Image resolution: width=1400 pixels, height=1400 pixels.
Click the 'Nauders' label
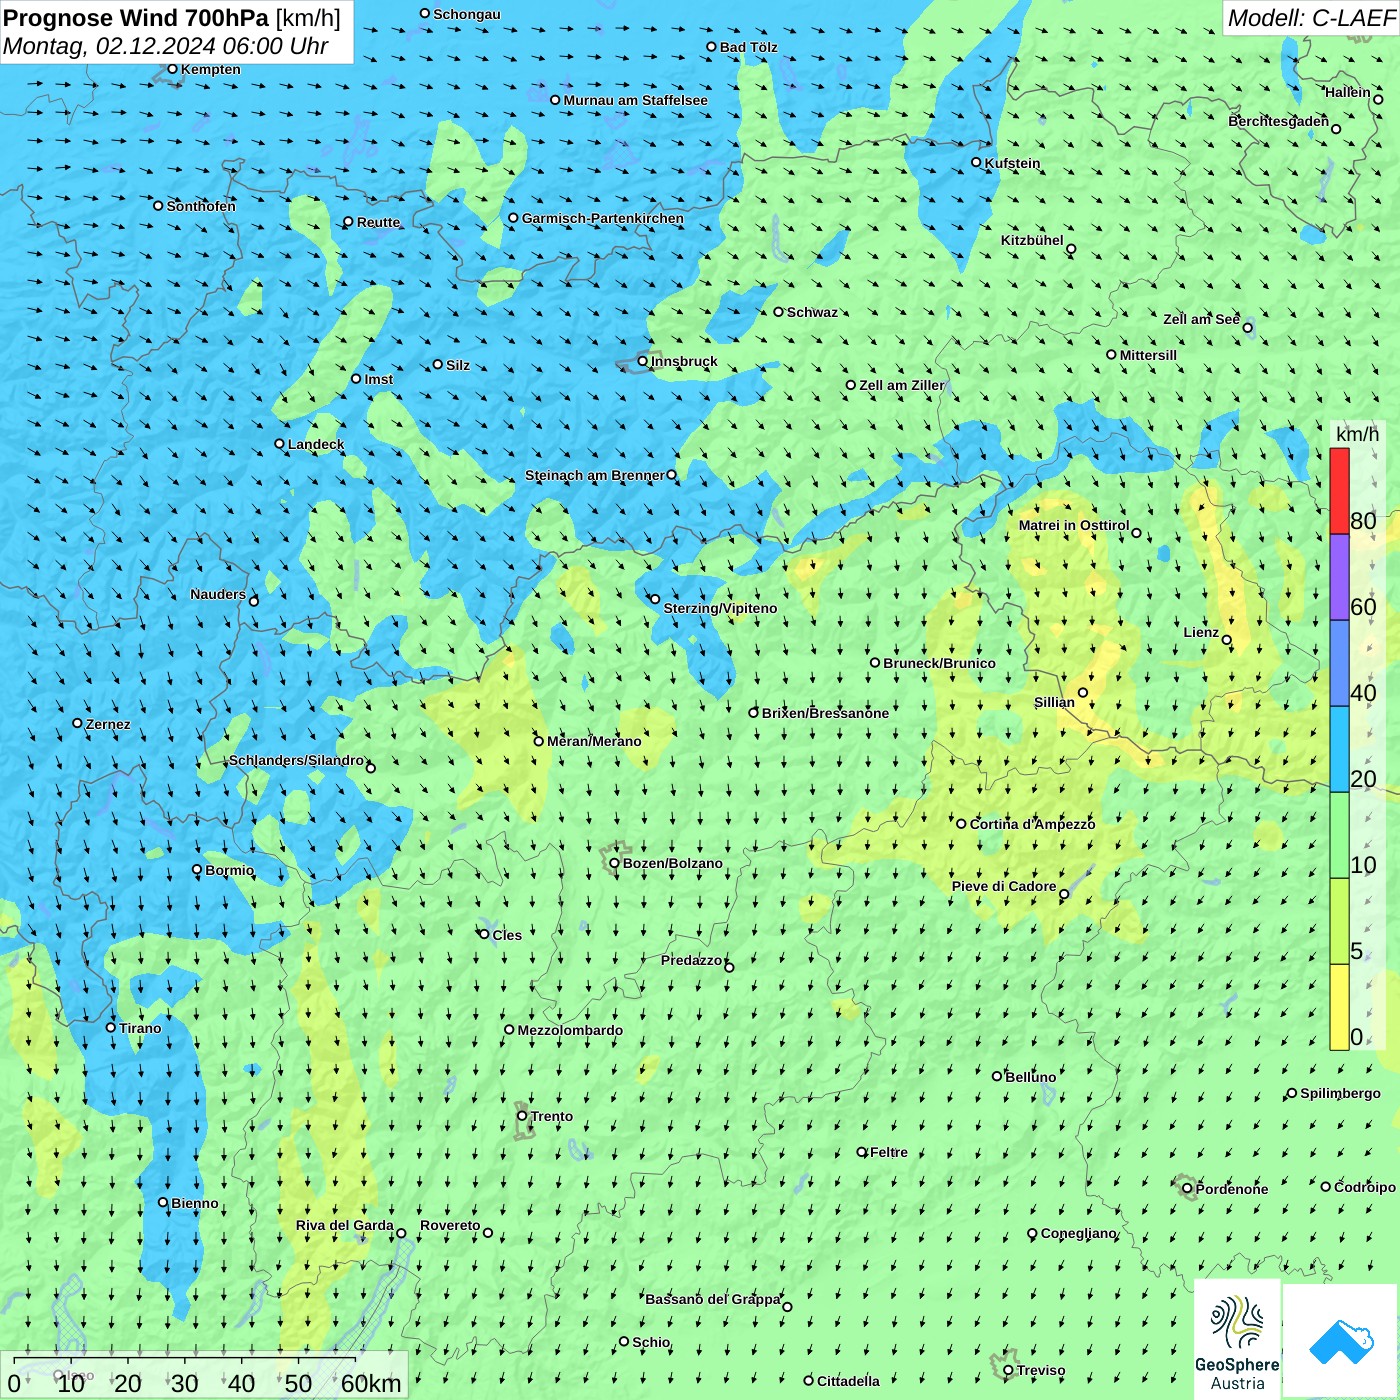click(218, 594)
